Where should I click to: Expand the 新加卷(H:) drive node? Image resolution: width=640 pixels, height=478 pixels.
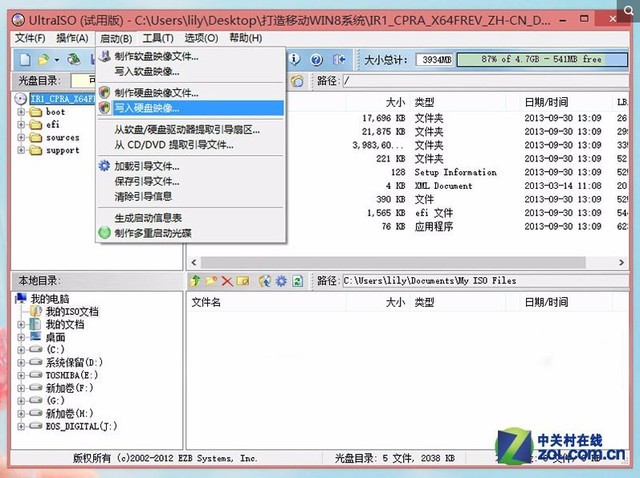[21, 414]
